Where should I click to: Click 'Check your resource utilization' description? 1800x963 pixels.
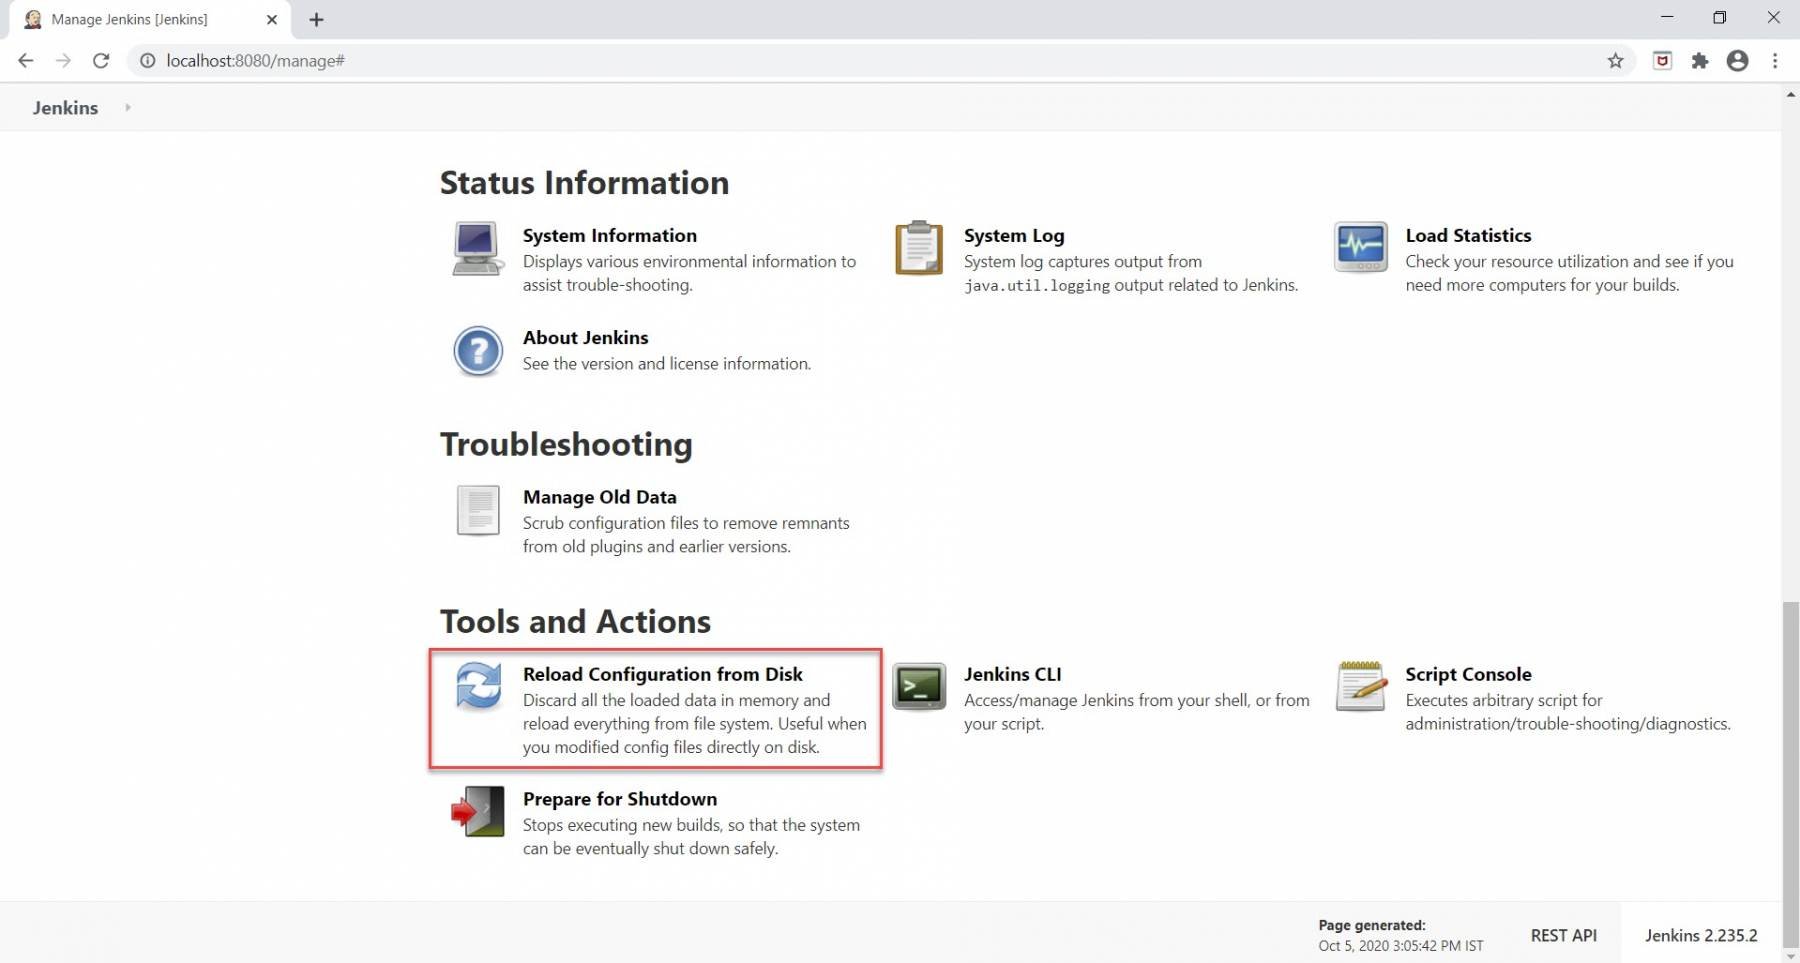pyautogui.click(x=1569, y=273)
